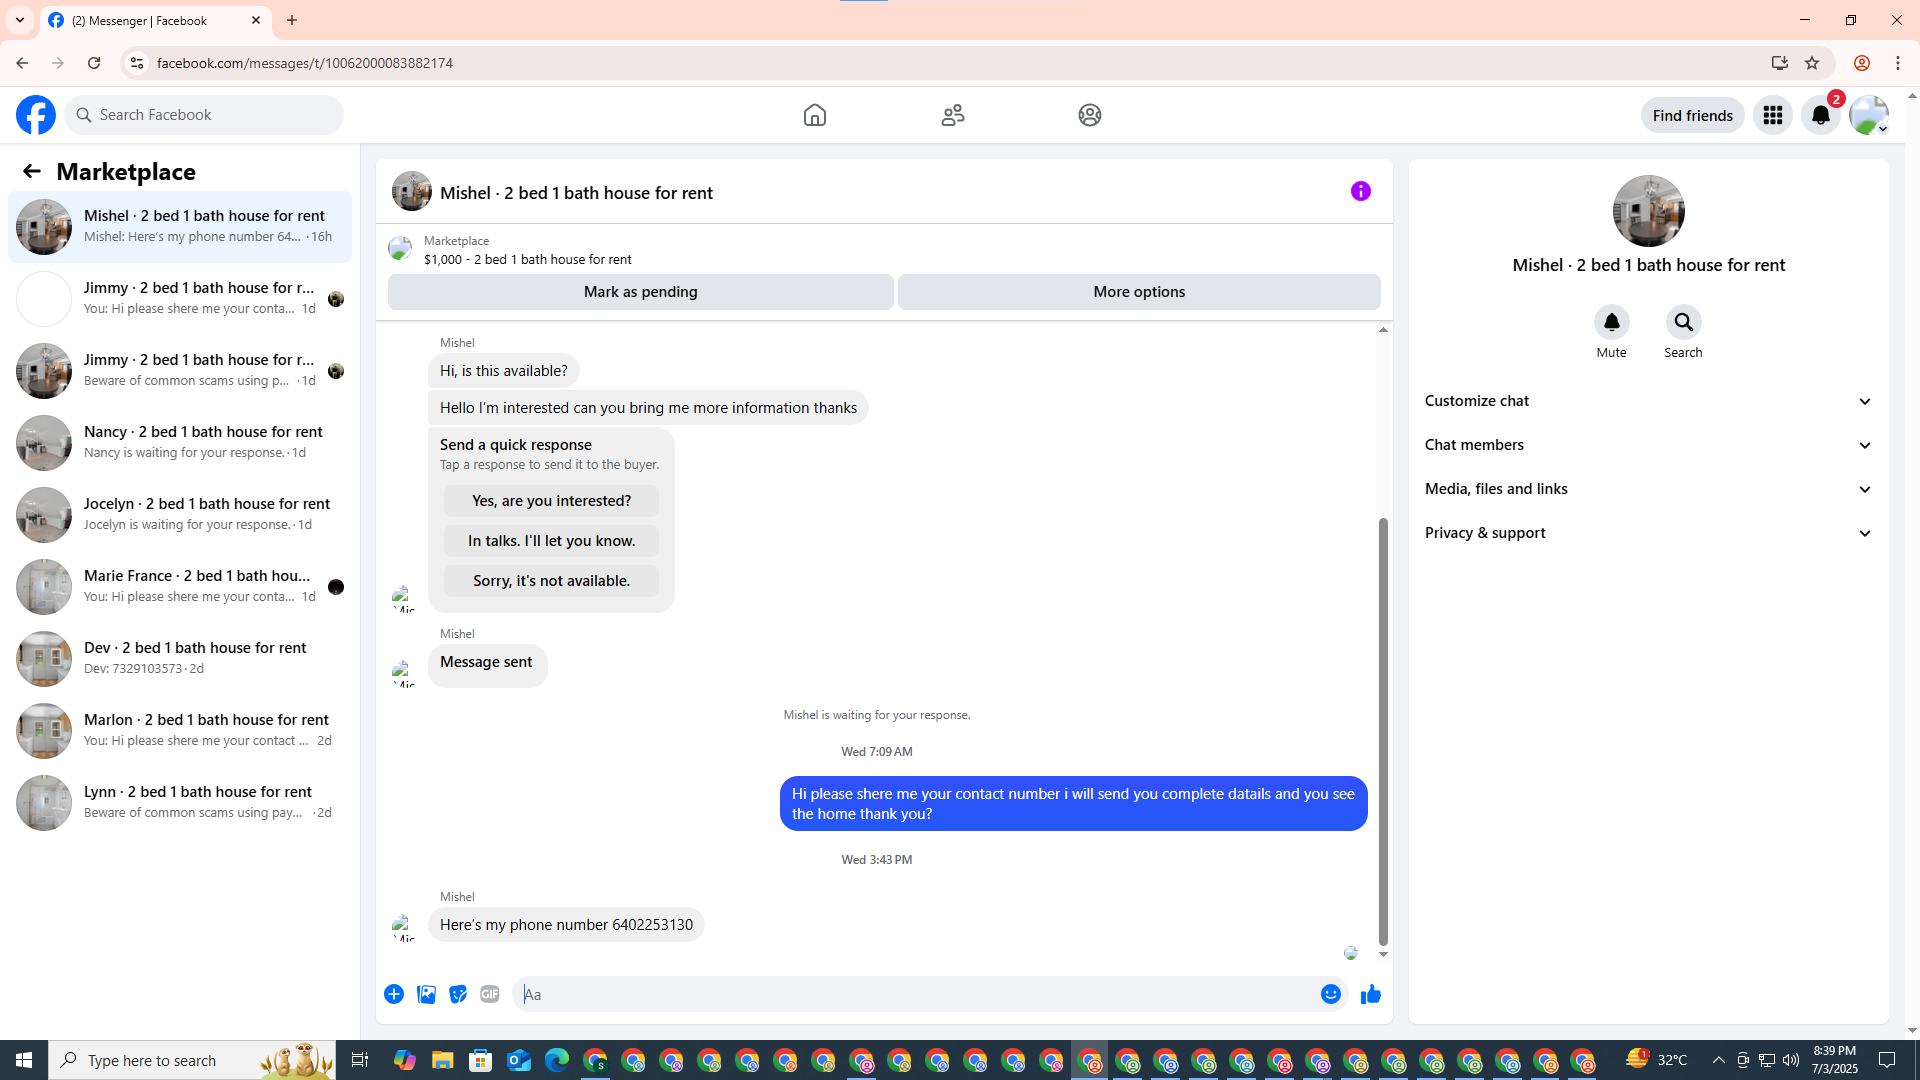Open the Friends tab
Screen dimensions: 1920x1080
click(952, 115)
